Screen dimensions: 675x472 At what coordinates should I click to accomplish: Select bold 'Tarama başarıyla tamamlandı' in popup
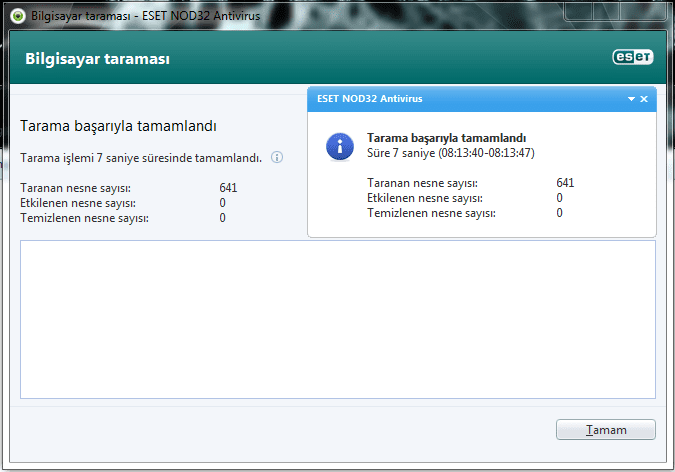(446, 138)
